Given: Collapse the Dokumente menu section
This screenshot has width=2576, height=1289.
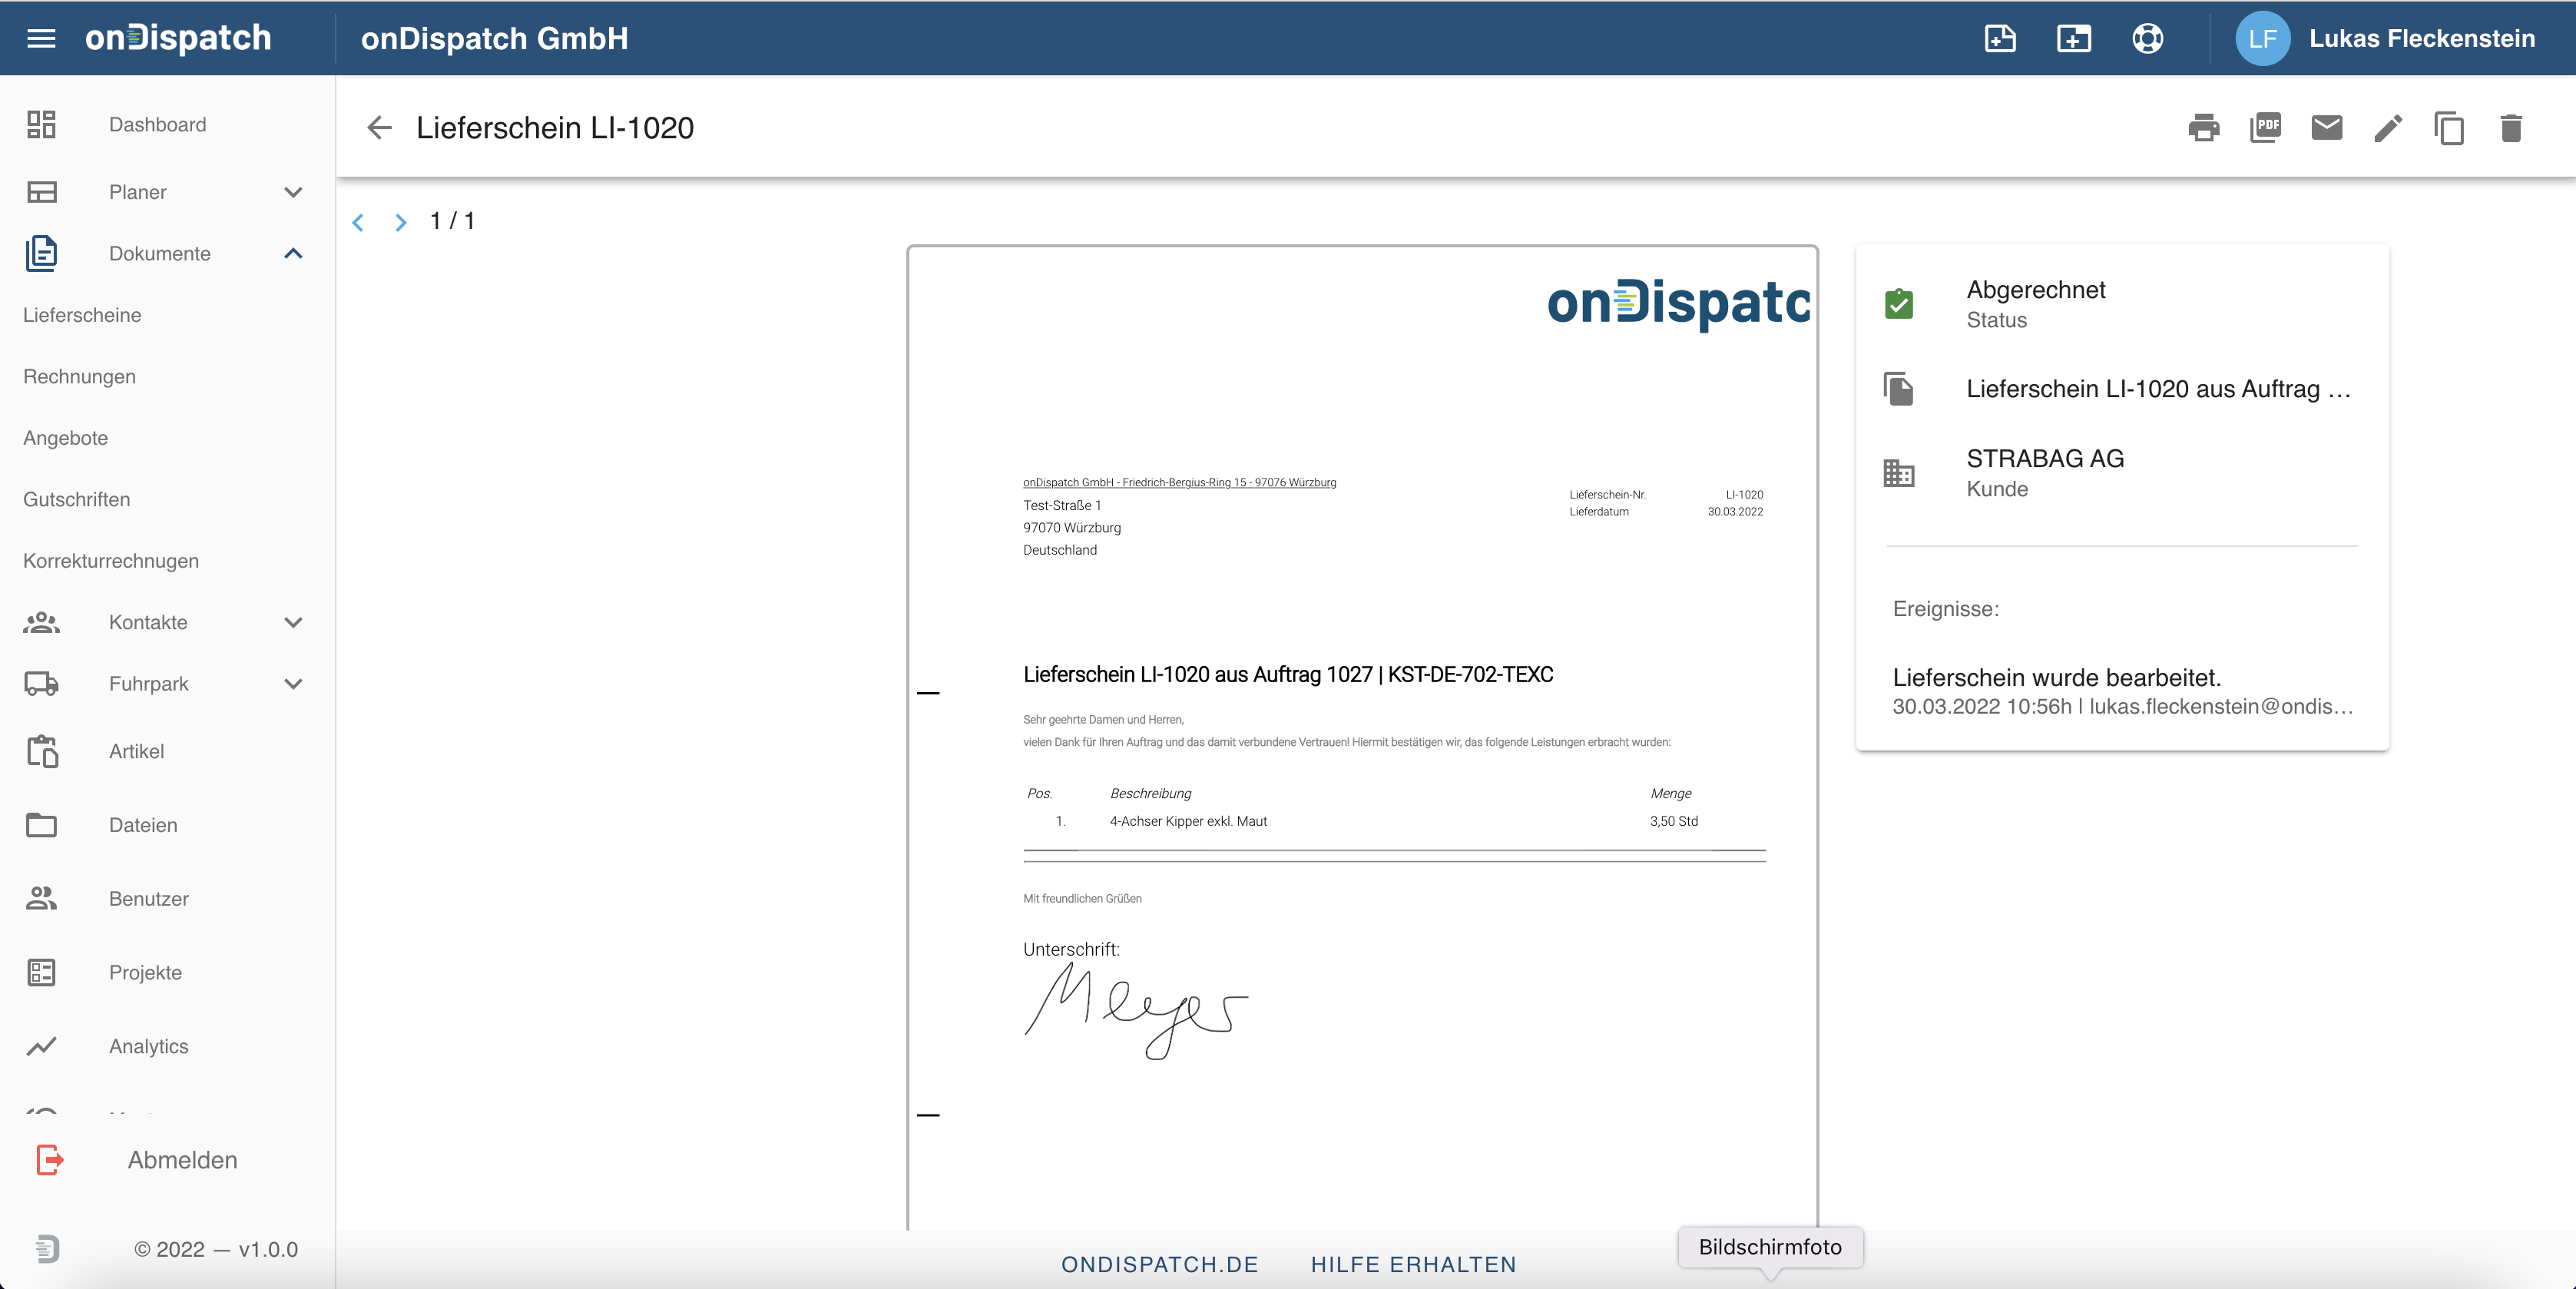Looking at the screenshot, I should coord(292,253).
